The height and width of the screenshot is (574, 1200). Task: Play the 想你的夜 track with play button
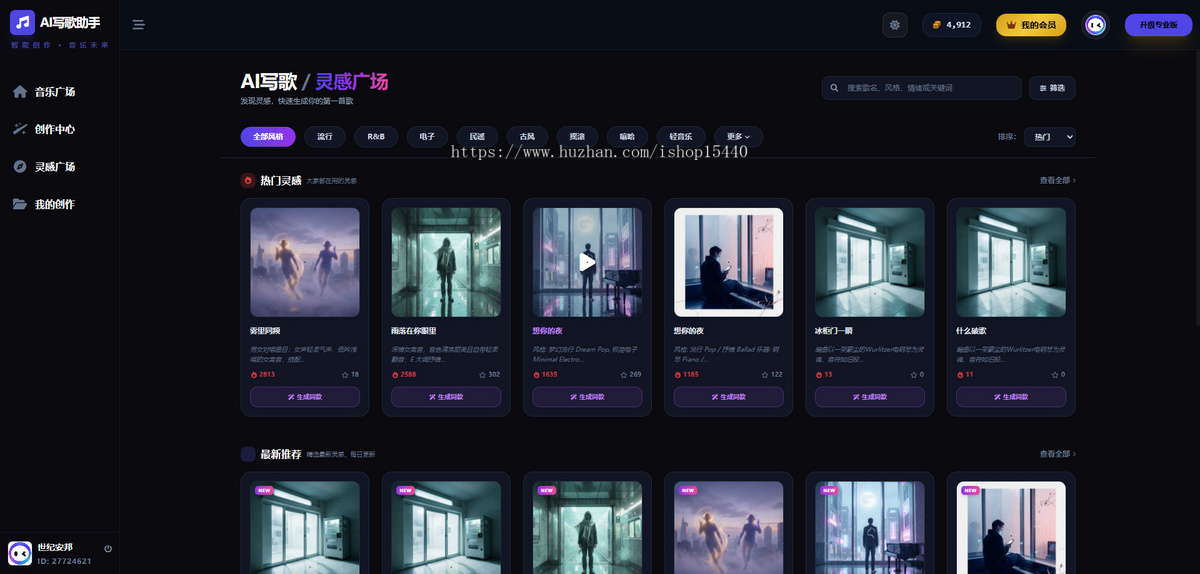[587, 262]
